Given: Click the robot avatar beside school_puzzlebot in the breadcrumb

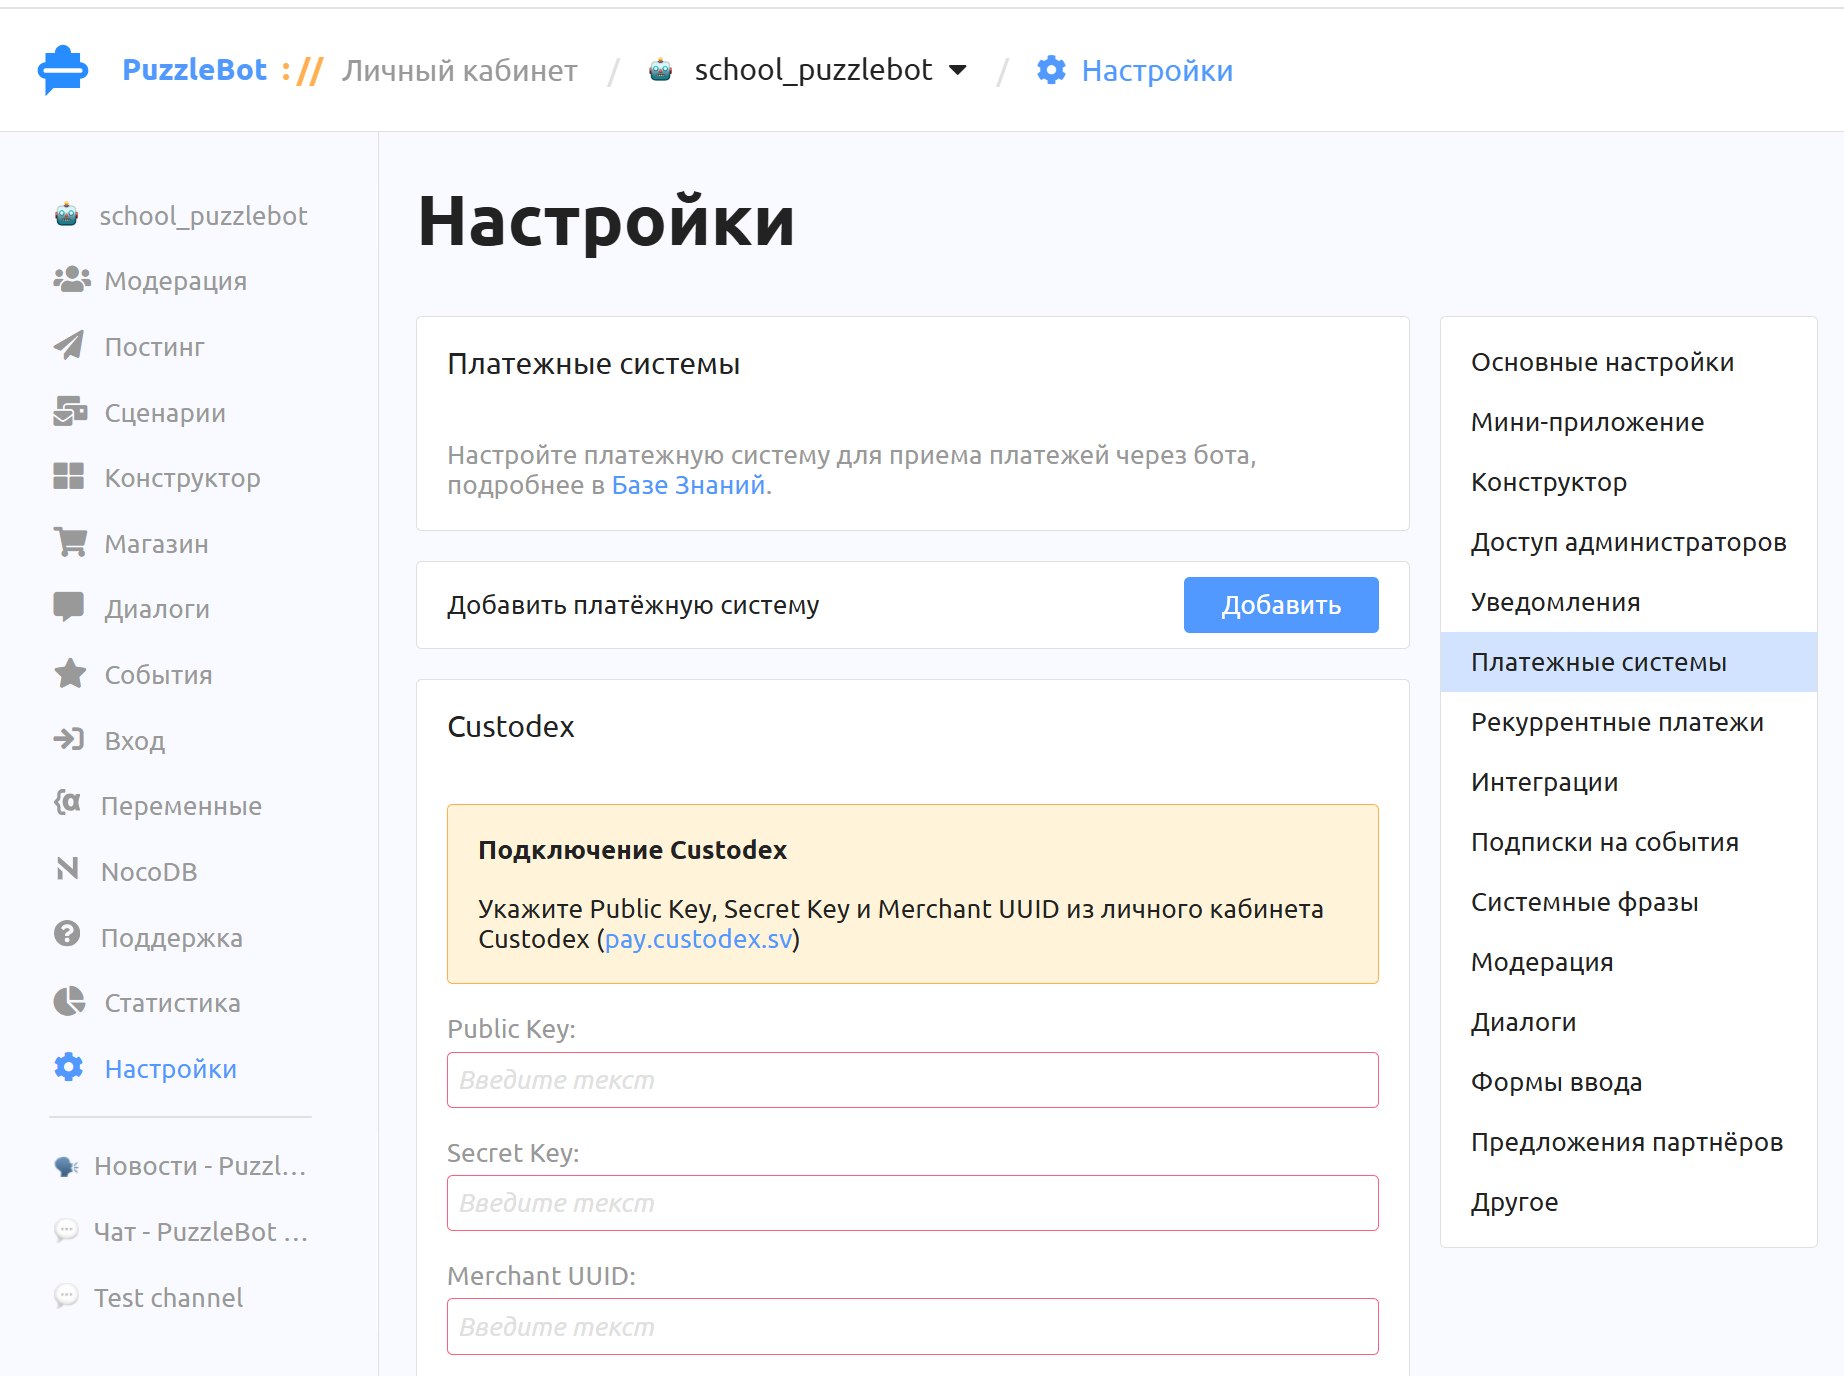Looking at the screenshot, I should (660, 70).
